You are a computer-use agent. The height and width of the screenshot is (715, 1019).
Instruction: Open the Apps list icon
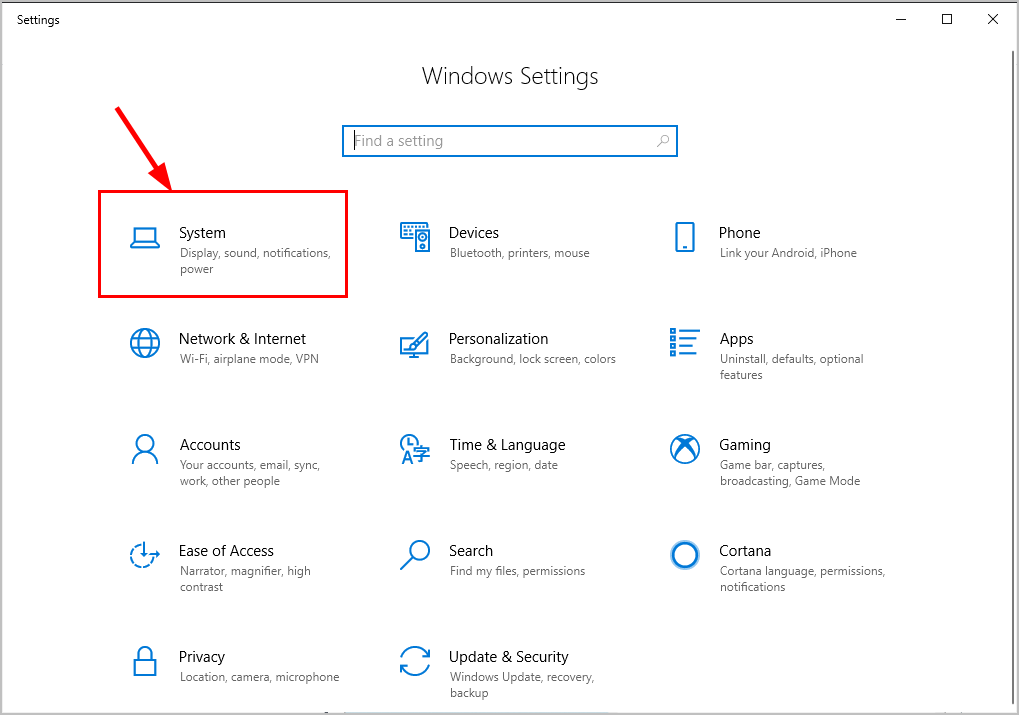684,343
